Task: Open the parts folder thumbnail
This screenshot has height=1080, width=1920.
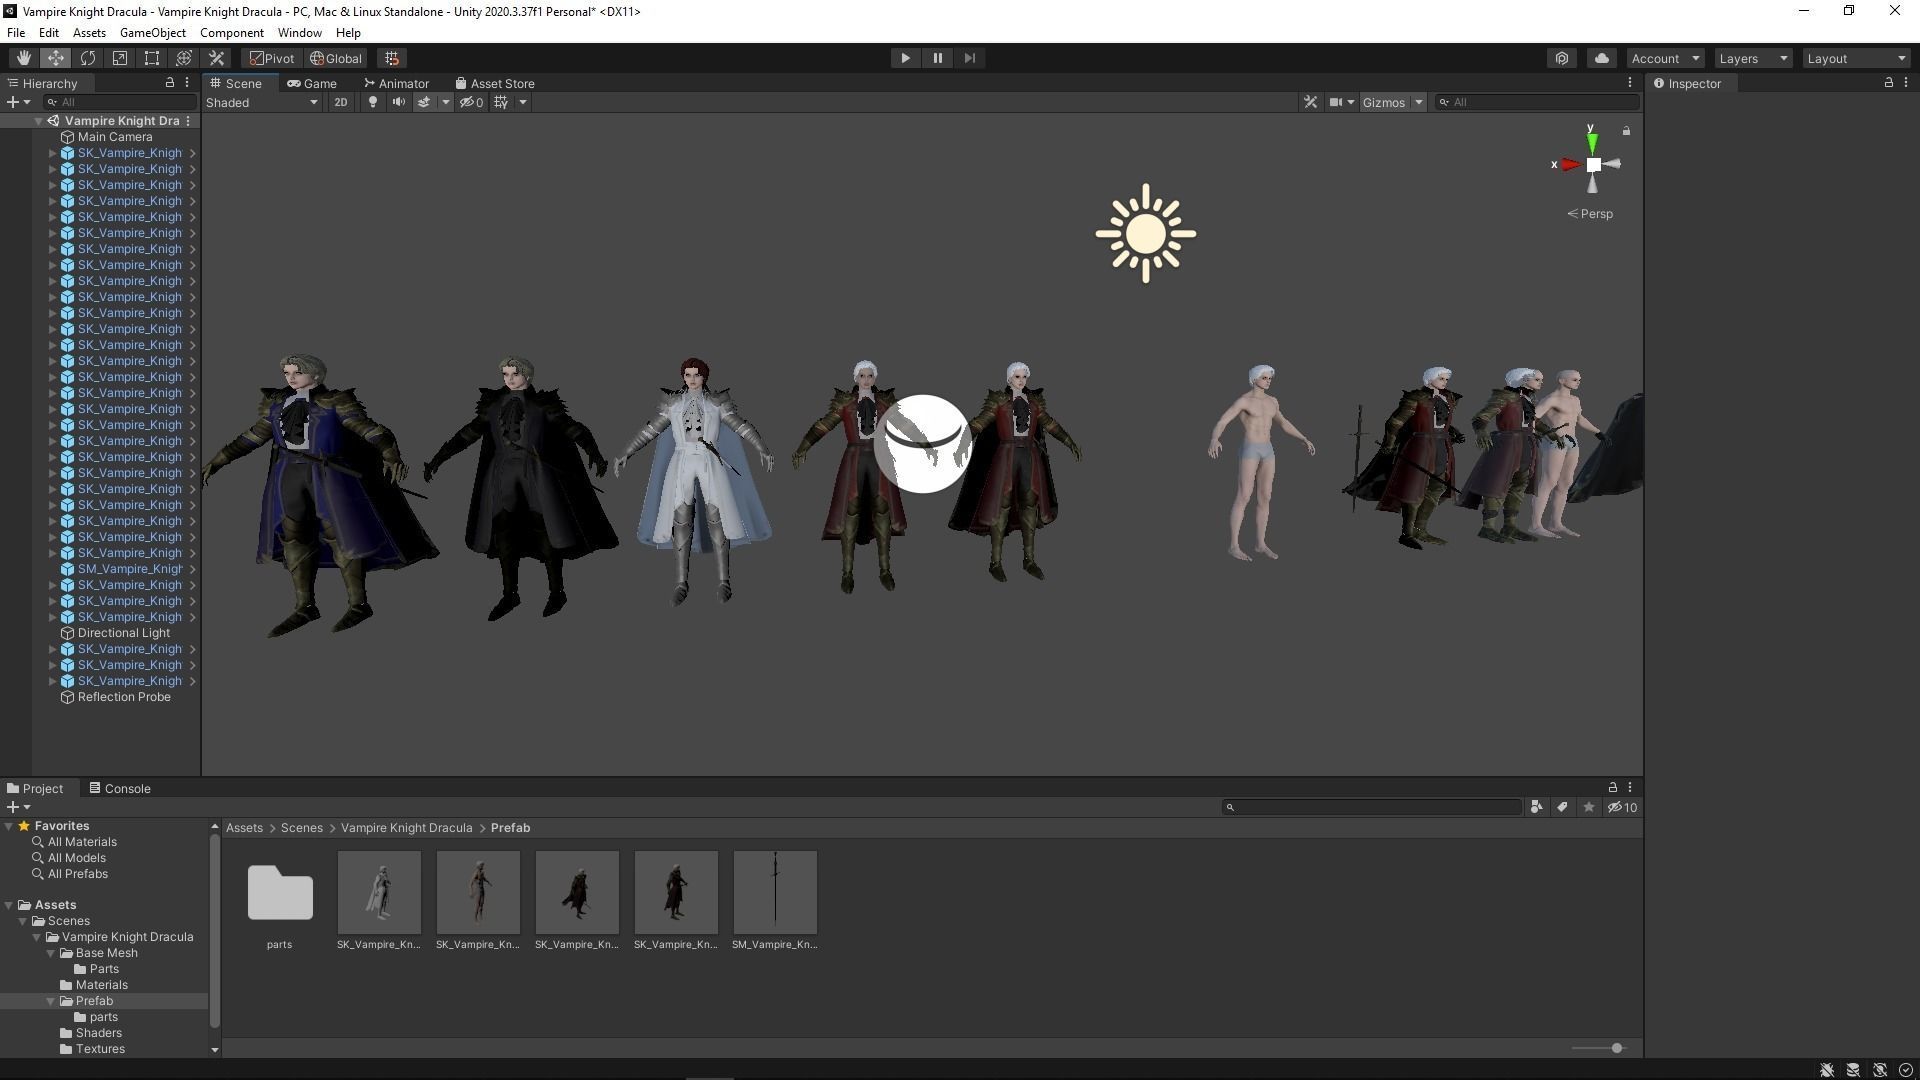Action: pyautogui.click(x=280, y=893)
